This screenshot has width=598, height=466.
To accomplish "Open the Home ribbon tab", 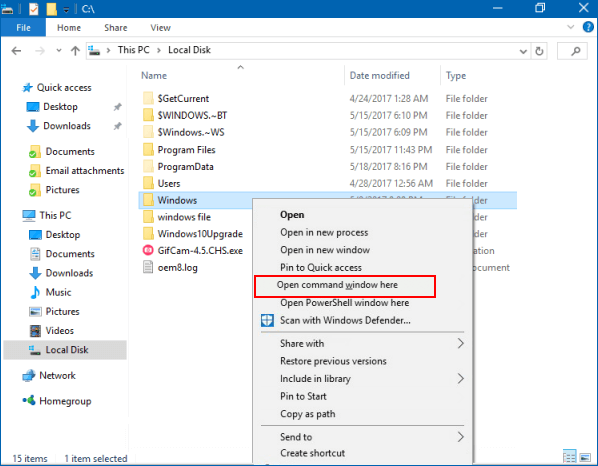I will (x=69, y=27).
